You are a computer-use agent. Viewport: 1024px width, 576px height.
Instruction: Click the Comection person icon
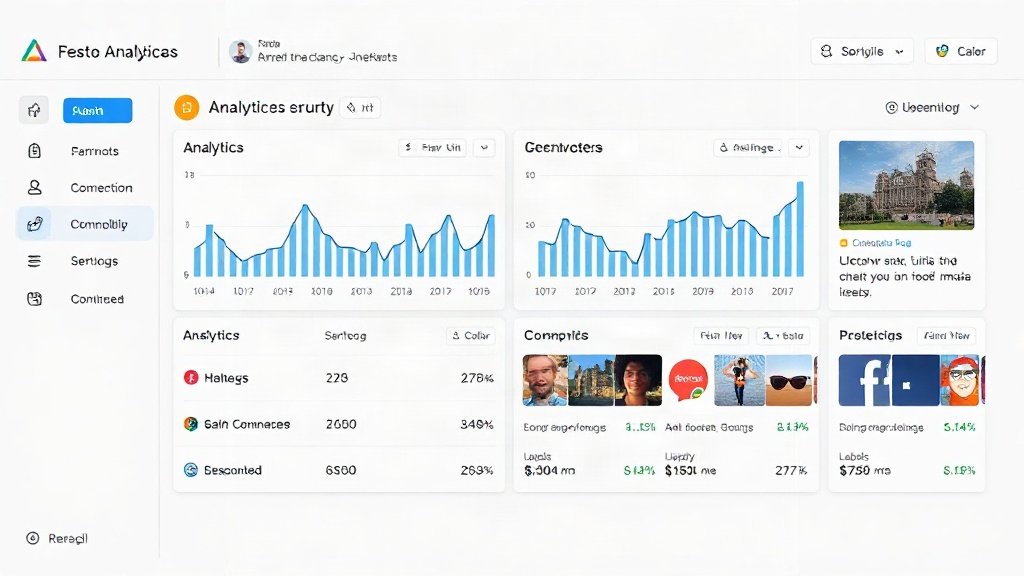coord(35,187)
